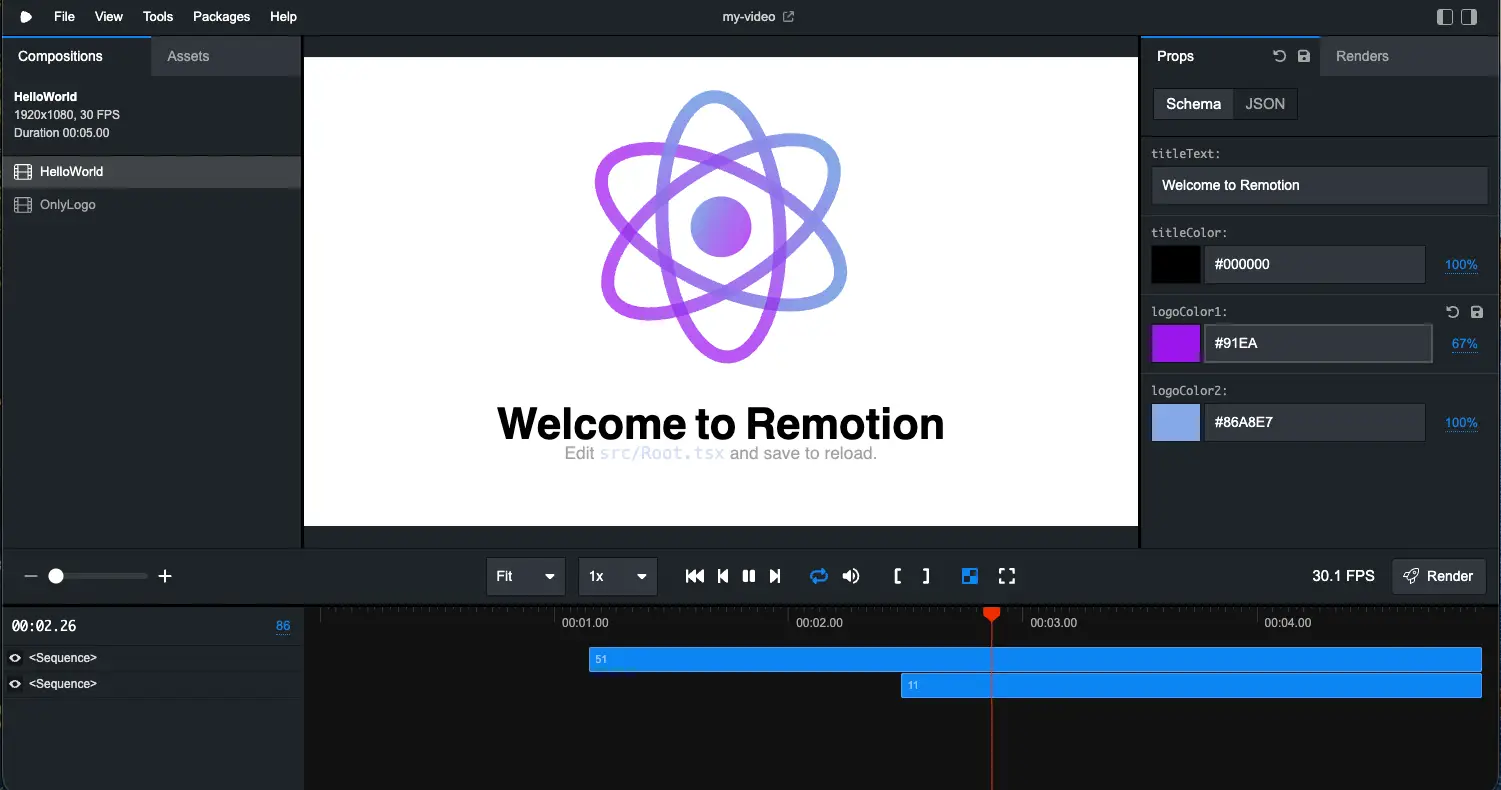Open the Help menu
This screenshot has height=790, width=1501.
(283, 17)
